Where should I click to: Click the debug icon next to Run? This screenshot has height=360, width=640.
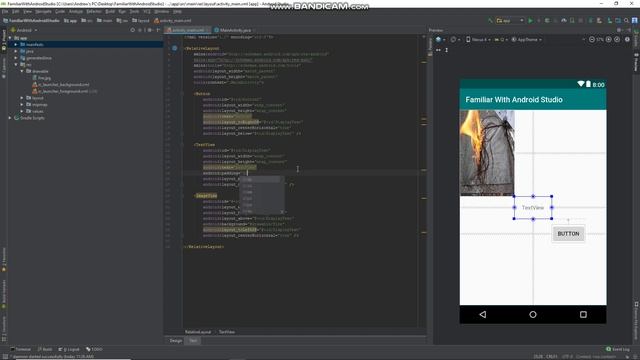pyautogui.click(x=547, y=20)
